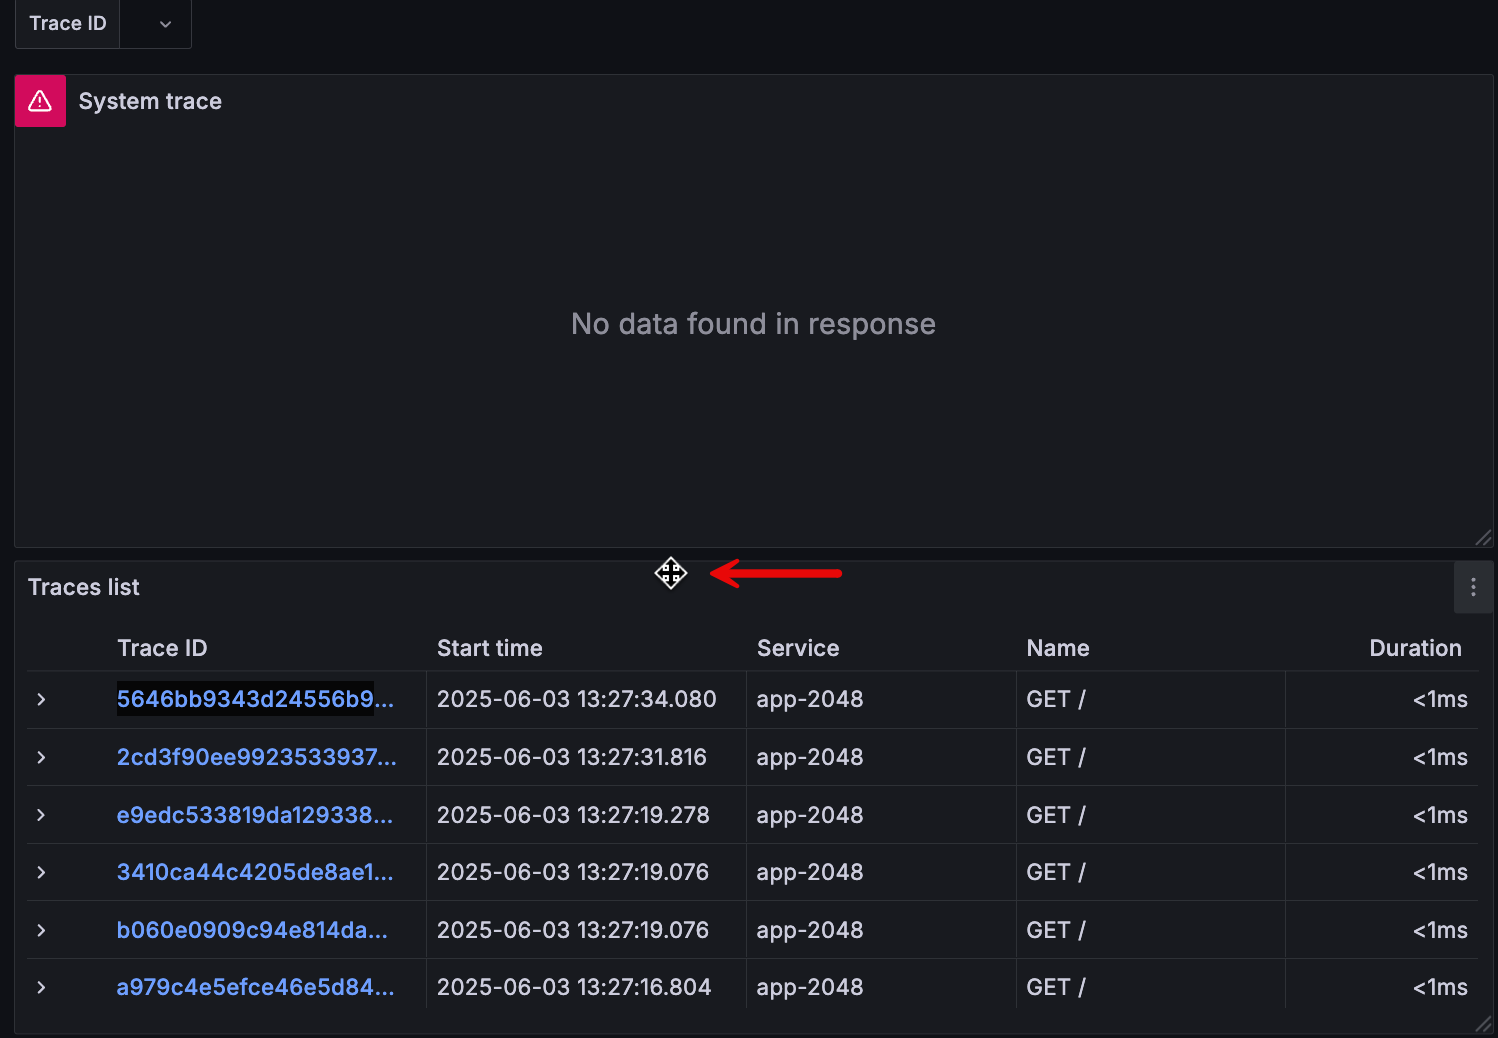Open trace link 5646bb9343d24556b9
Viewport: 1498px width, 1038px height.
click(255, 699)
